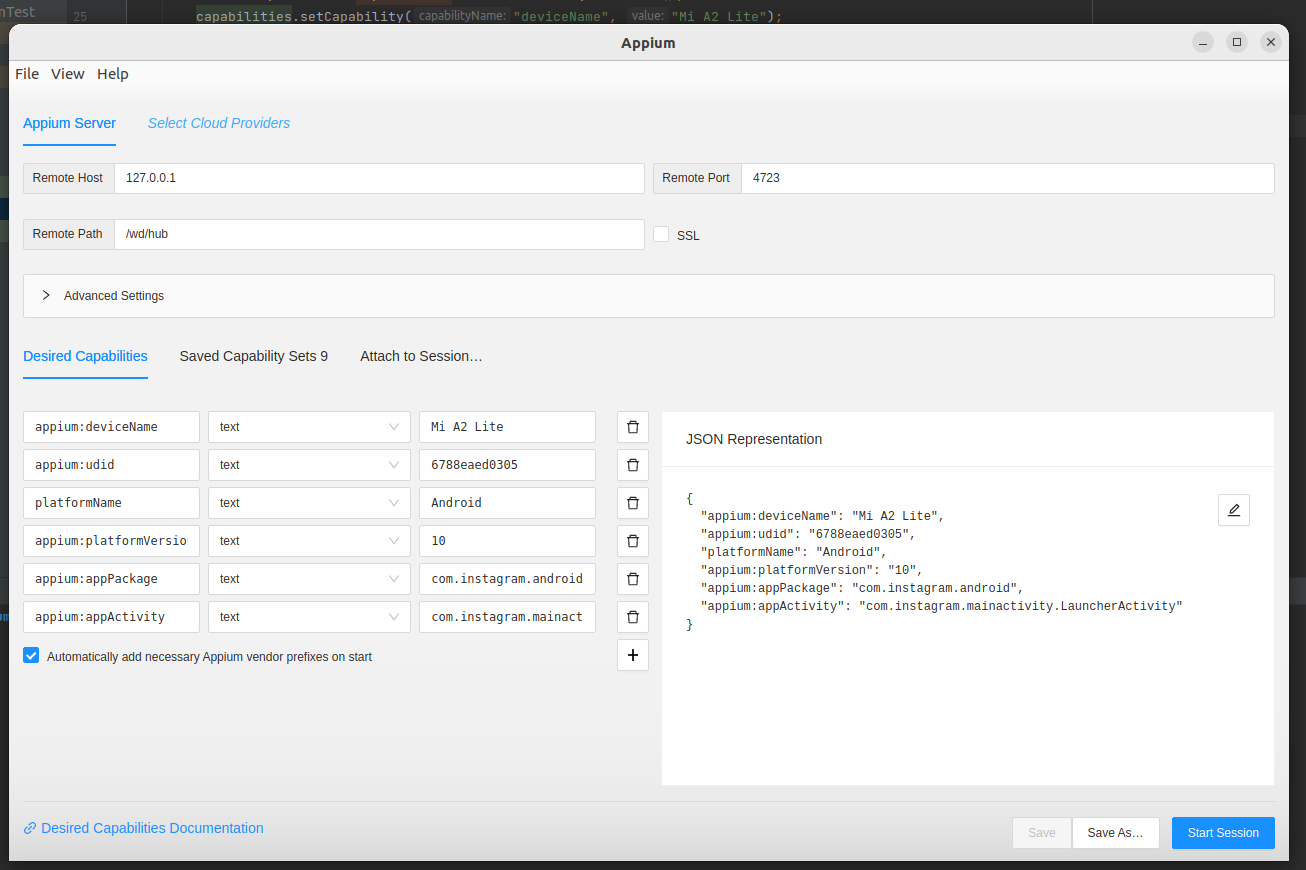Click the Save As button
Viewport: 1306px width, 870px height.
point(1115,833)
